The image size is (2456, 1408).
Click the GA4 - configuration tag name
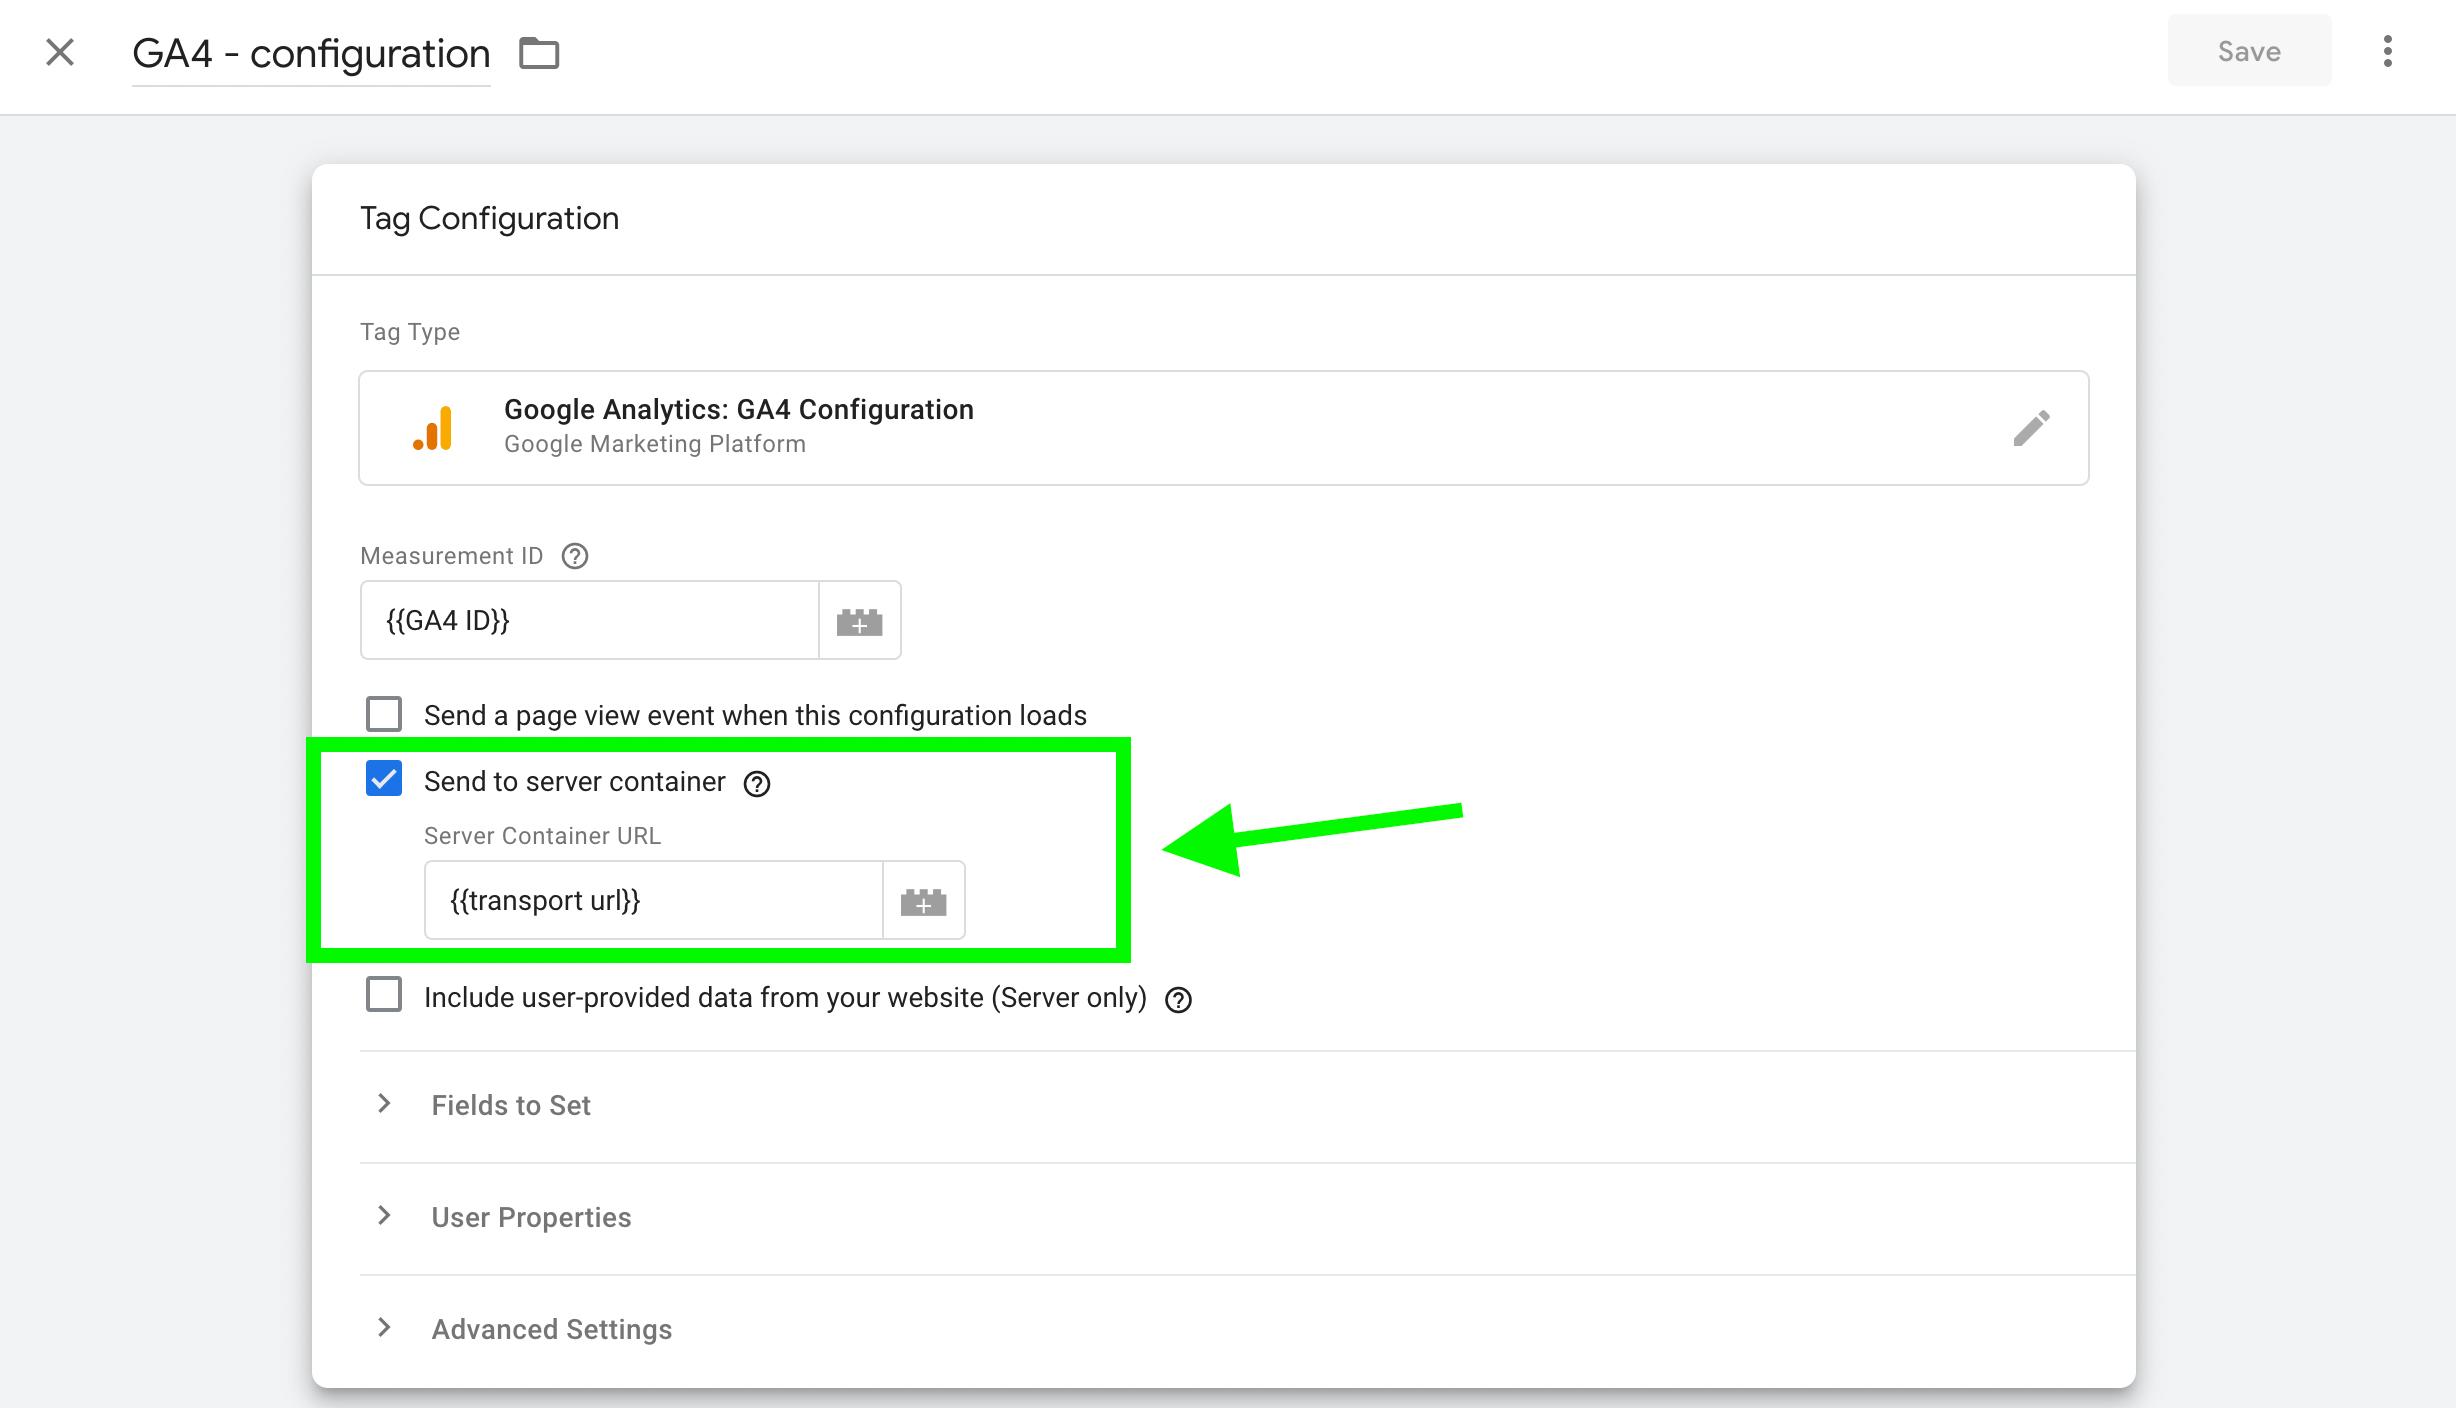[x=311, y=54]
